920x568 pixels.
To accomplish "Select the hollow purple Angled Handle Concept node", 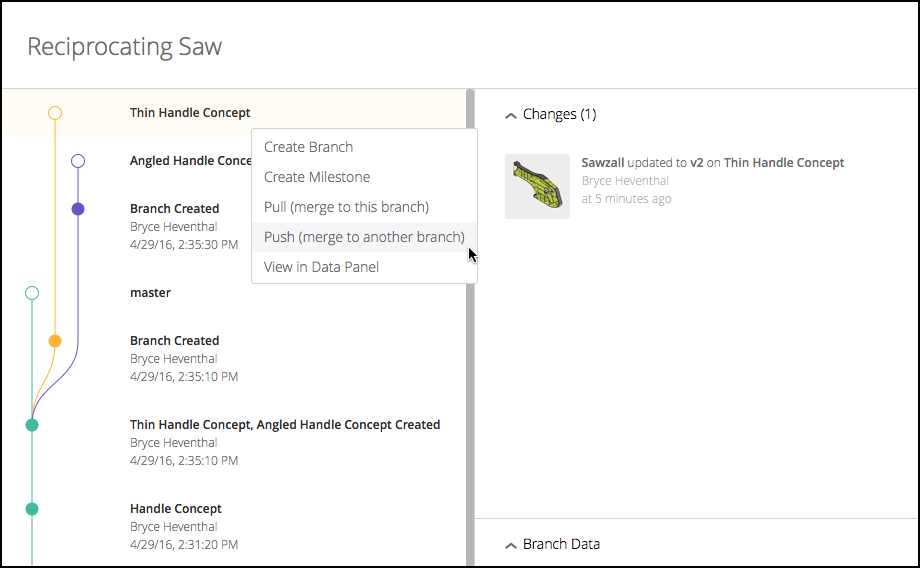I will click(78, 161).
